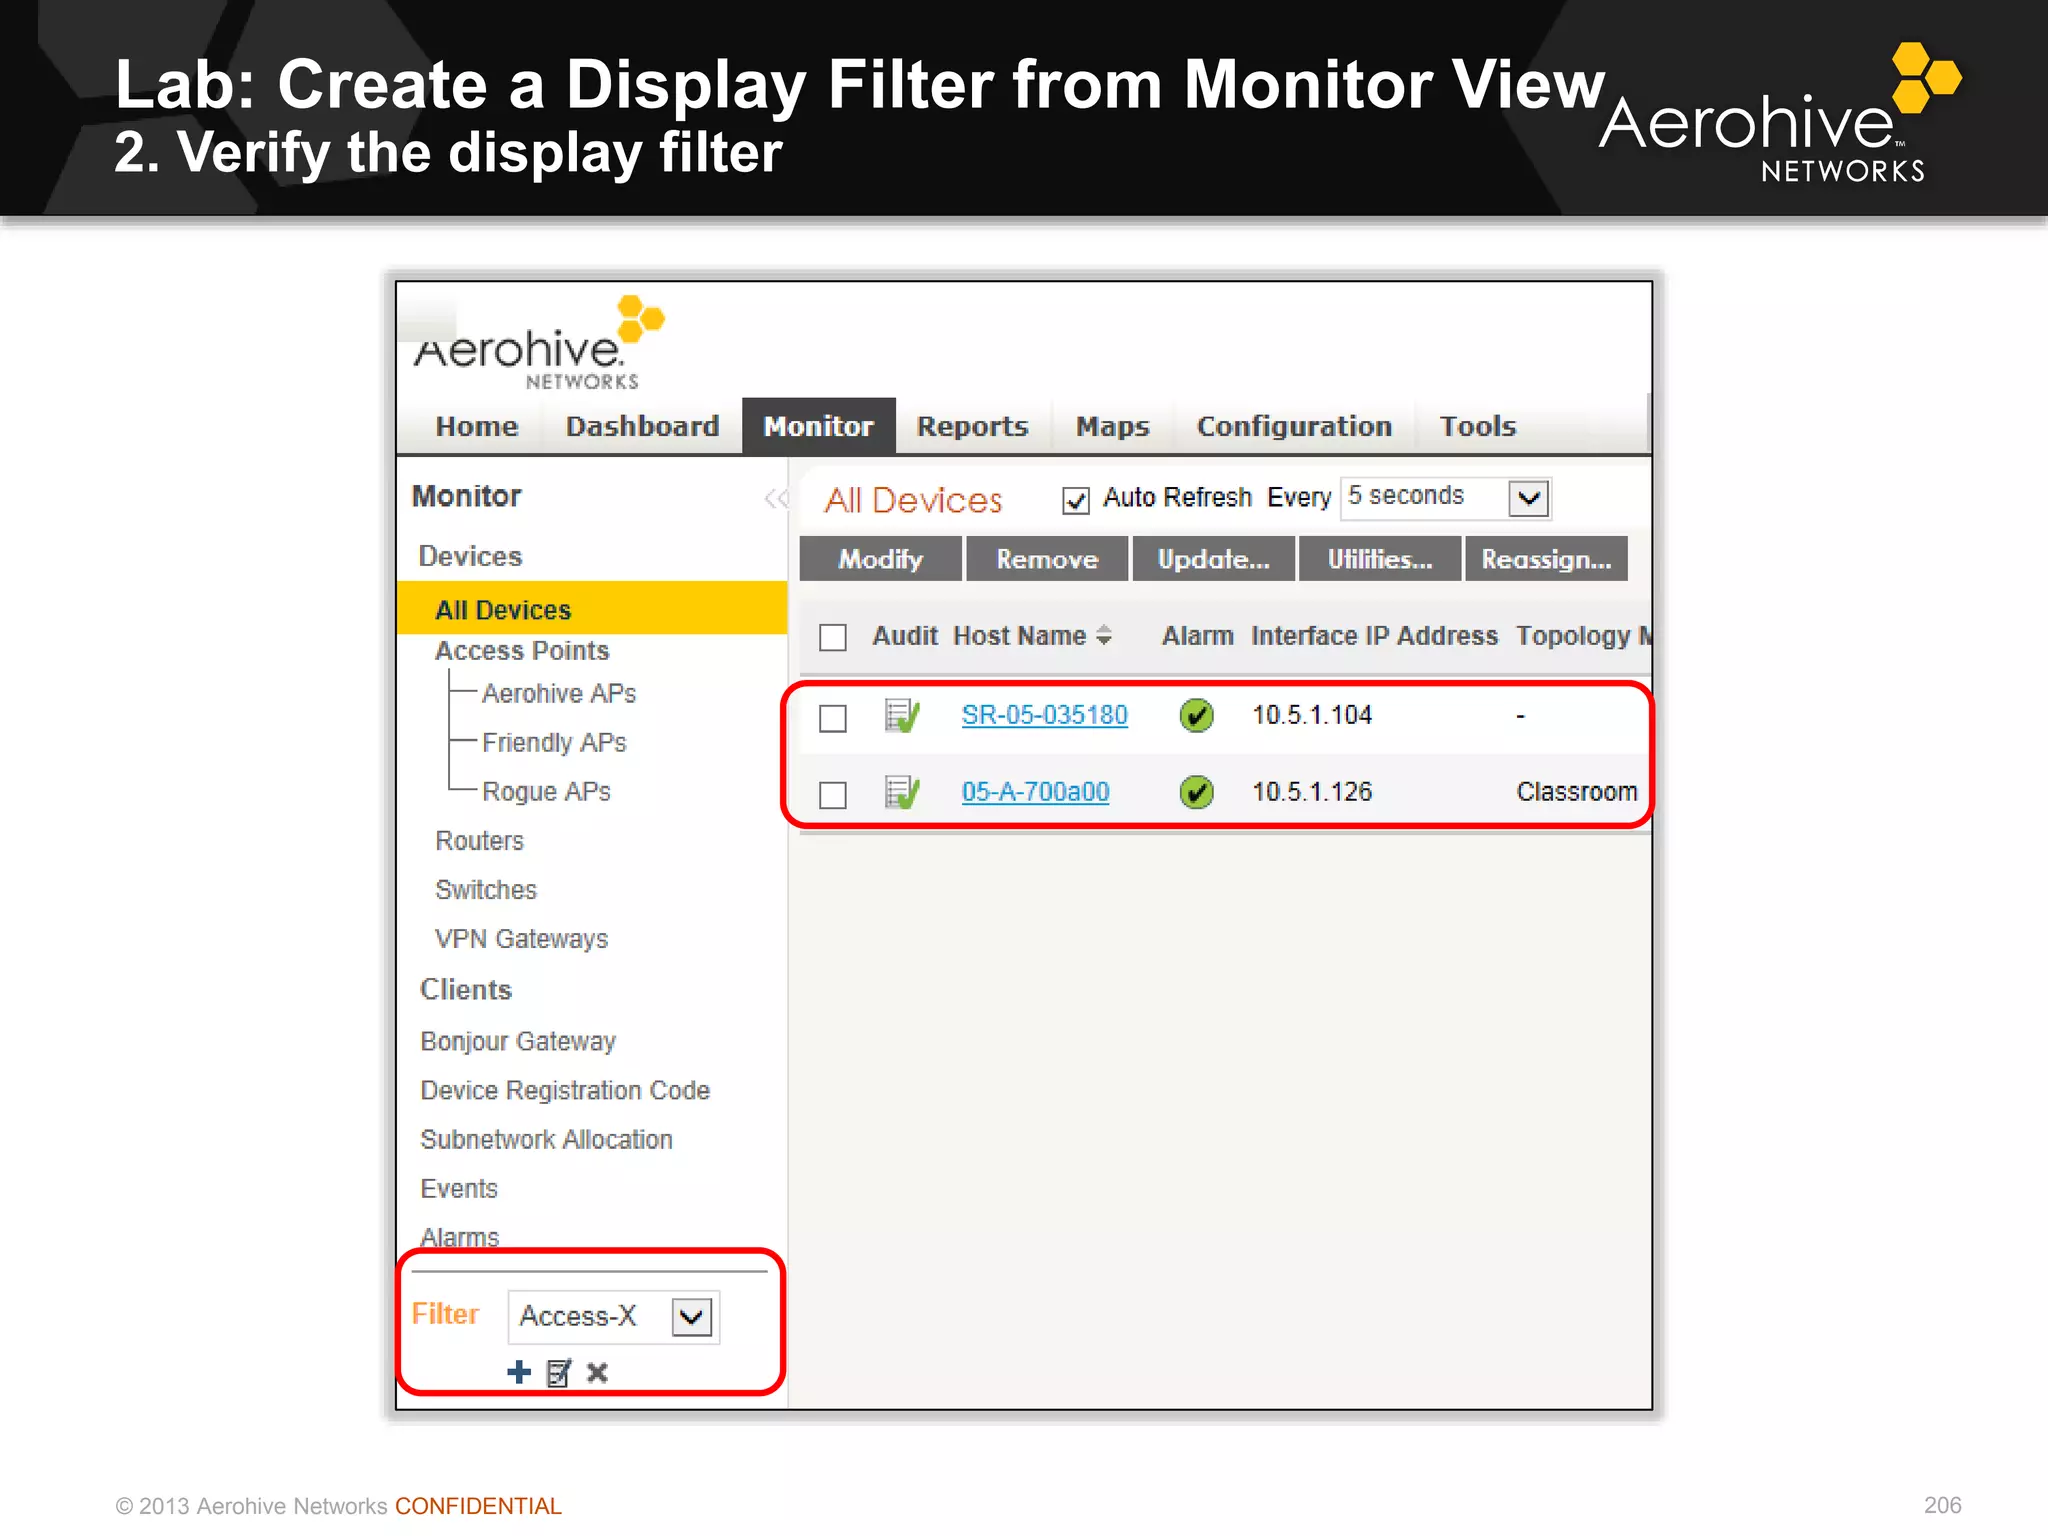Click Host Name sort arrows
Image resolution: width=2048 pixels, height=1536 pixels.
tap(1104, 636)
